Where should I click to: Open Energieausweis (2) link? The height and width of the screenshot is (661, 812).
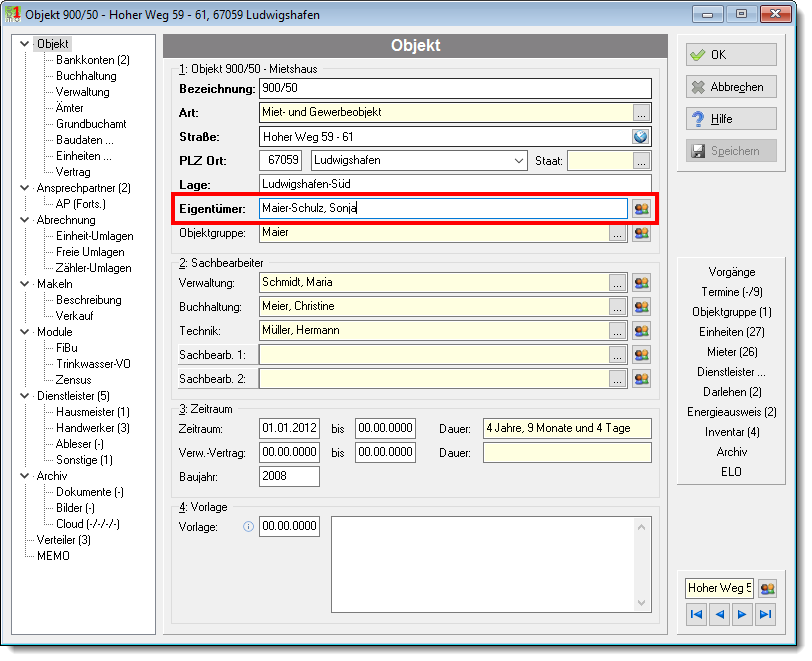pyautogui.click(x=732, y=412)
